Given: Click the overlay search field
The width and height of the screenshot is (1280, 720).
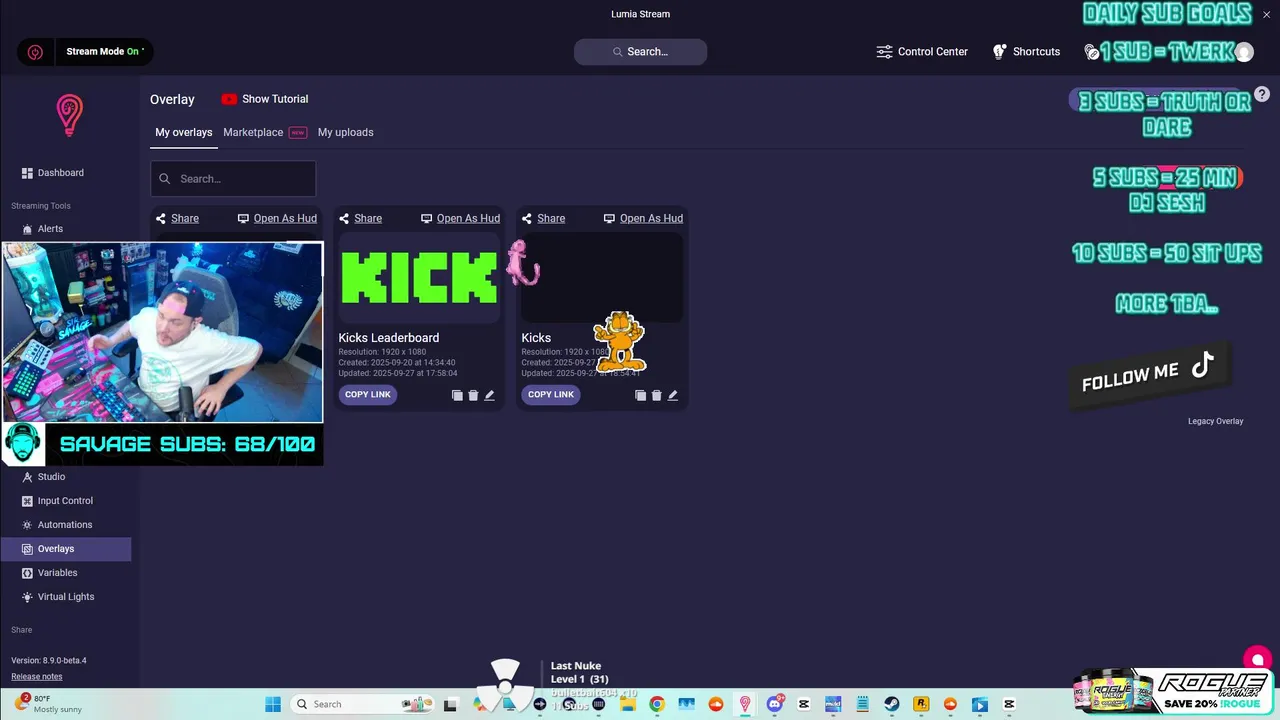Looking at the screenshot, I should coord(233,179).
